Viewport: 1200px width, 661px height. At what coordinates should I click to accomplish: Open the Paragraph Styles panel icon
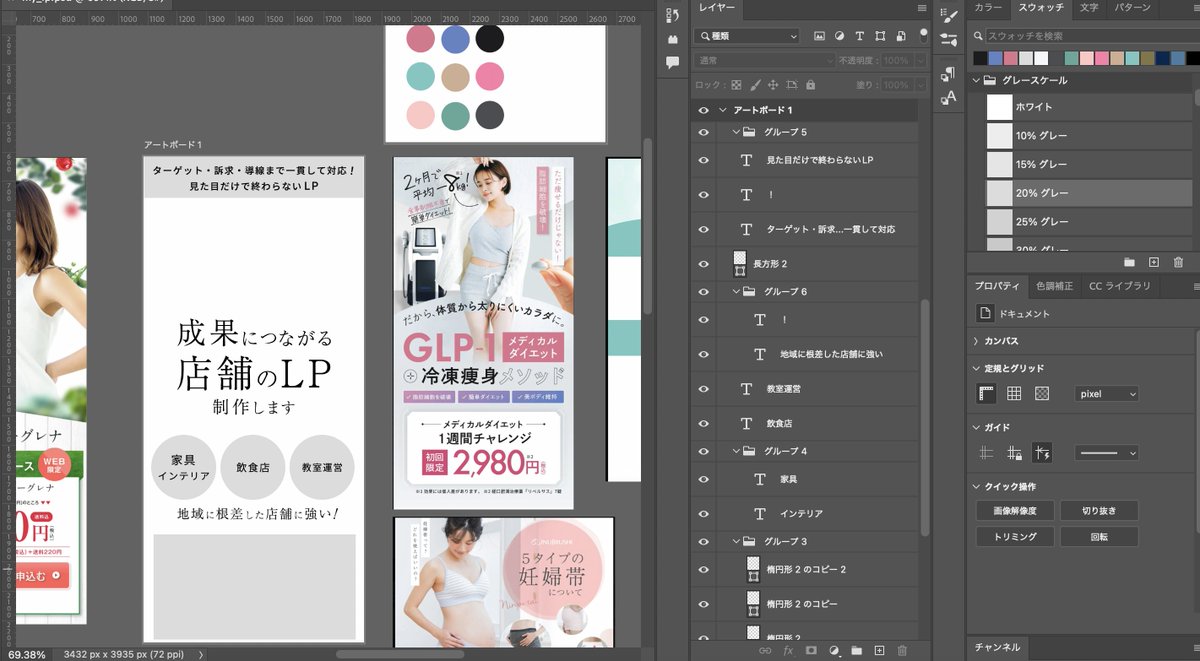point(949,74)
